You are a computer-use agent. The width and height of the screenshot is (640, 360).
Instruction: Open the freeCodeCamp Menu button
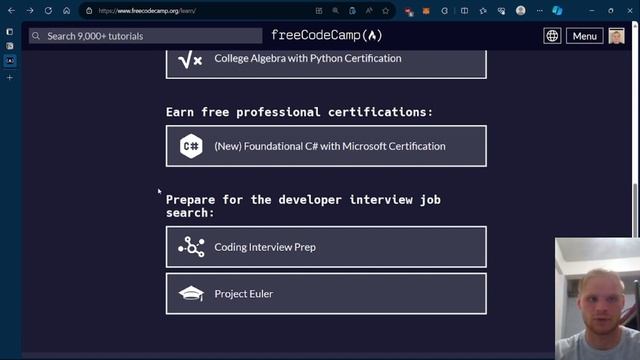pos(584,36)
